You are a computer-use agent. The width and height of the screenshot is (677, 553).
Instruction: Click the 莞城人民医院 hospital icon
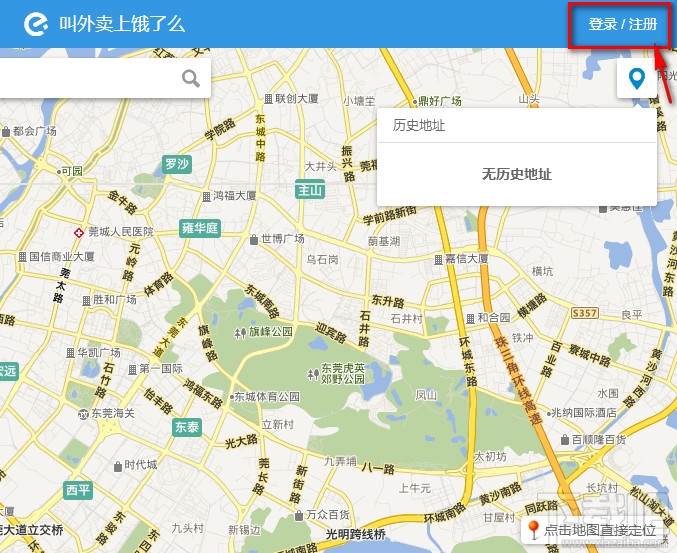pos(78,233)
